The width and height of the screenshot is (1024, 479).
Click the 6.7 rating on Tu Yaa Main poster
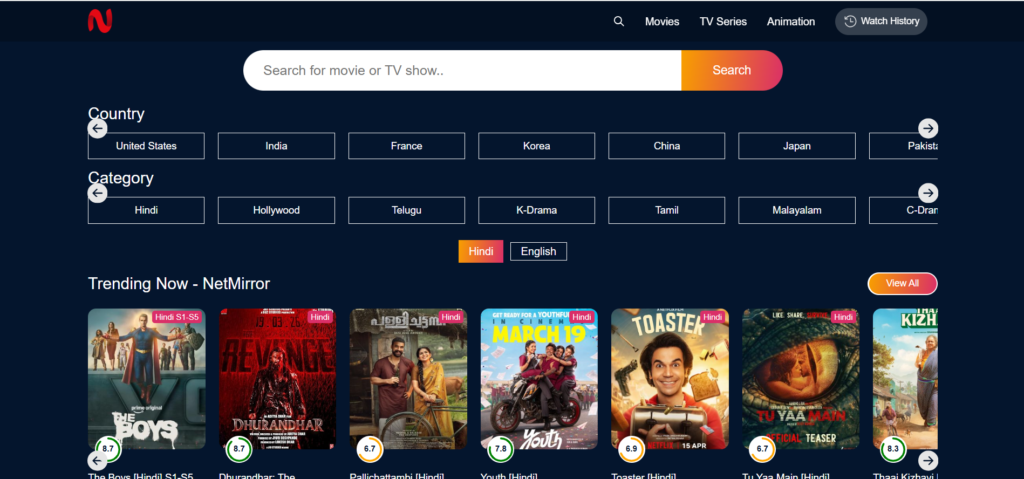tap(762, 449)
